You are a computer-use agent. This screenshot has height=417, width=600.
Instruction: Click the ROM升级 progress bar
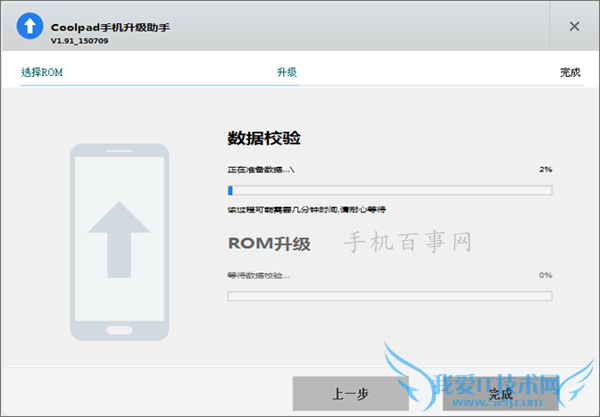tap(390, 296)
